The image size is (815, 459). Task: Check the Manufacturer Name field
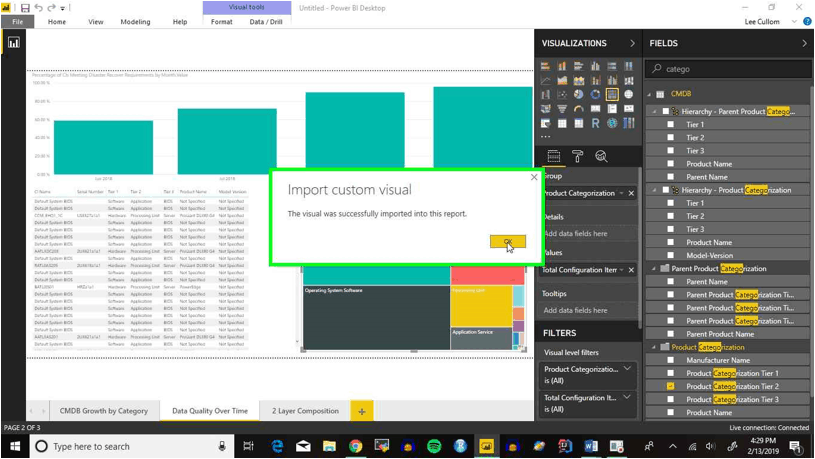671,360
